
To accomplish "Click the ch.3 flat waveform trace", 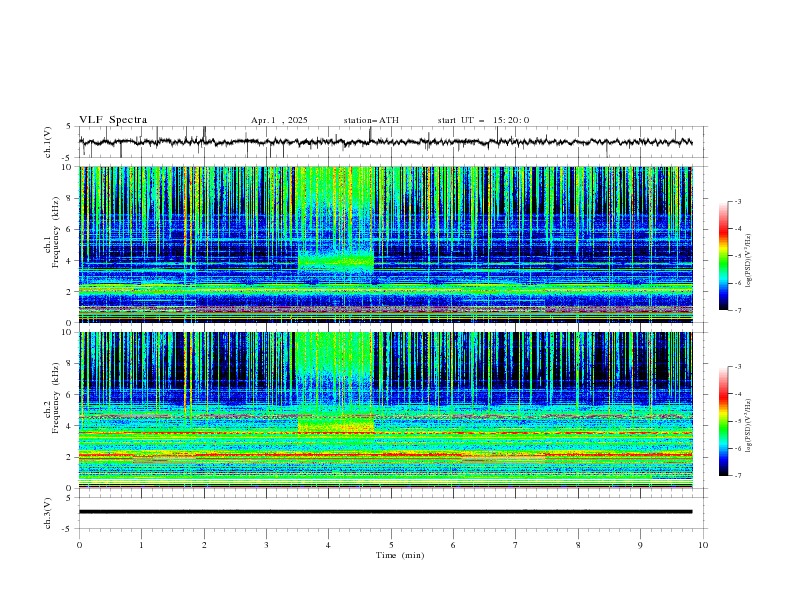I will pyautogui.click(x=385, y=512).
